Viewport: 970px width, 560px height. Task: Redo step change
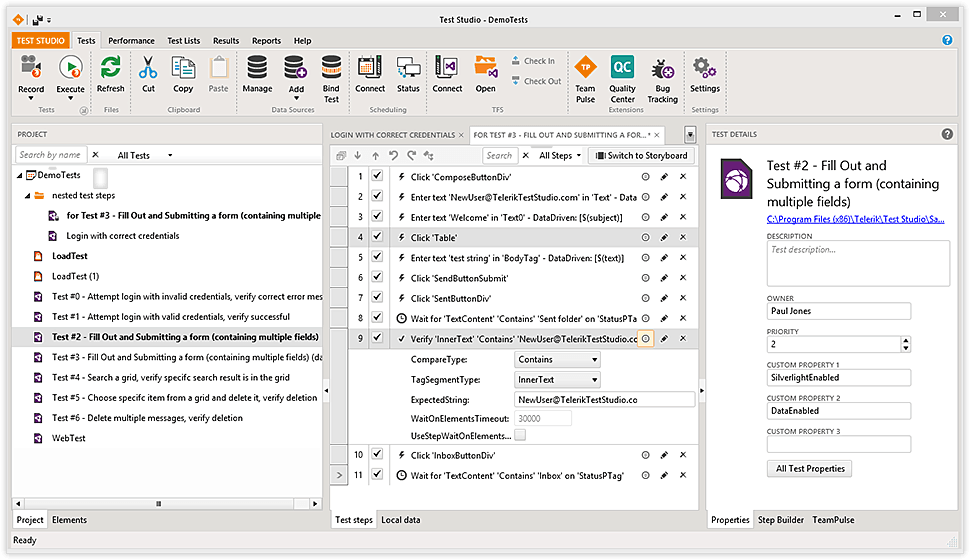(x=411, y=155)
